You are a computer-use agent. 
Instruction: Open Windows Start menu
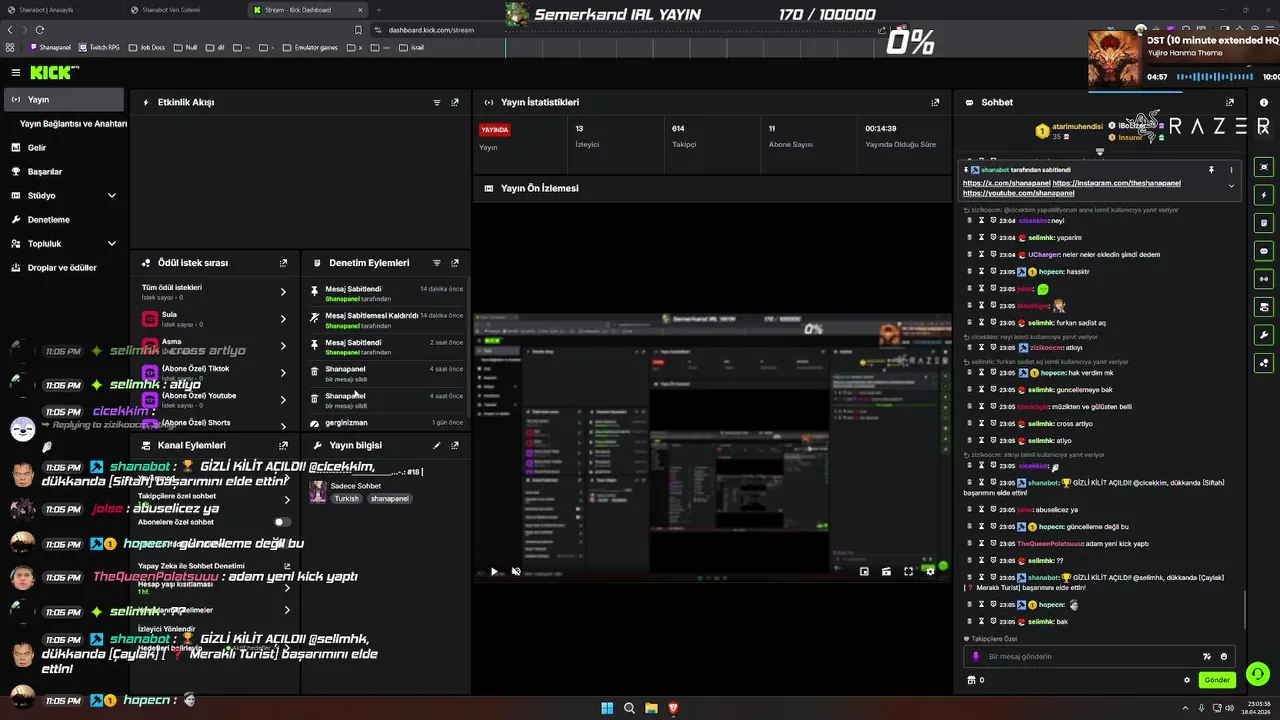point(607,708)
